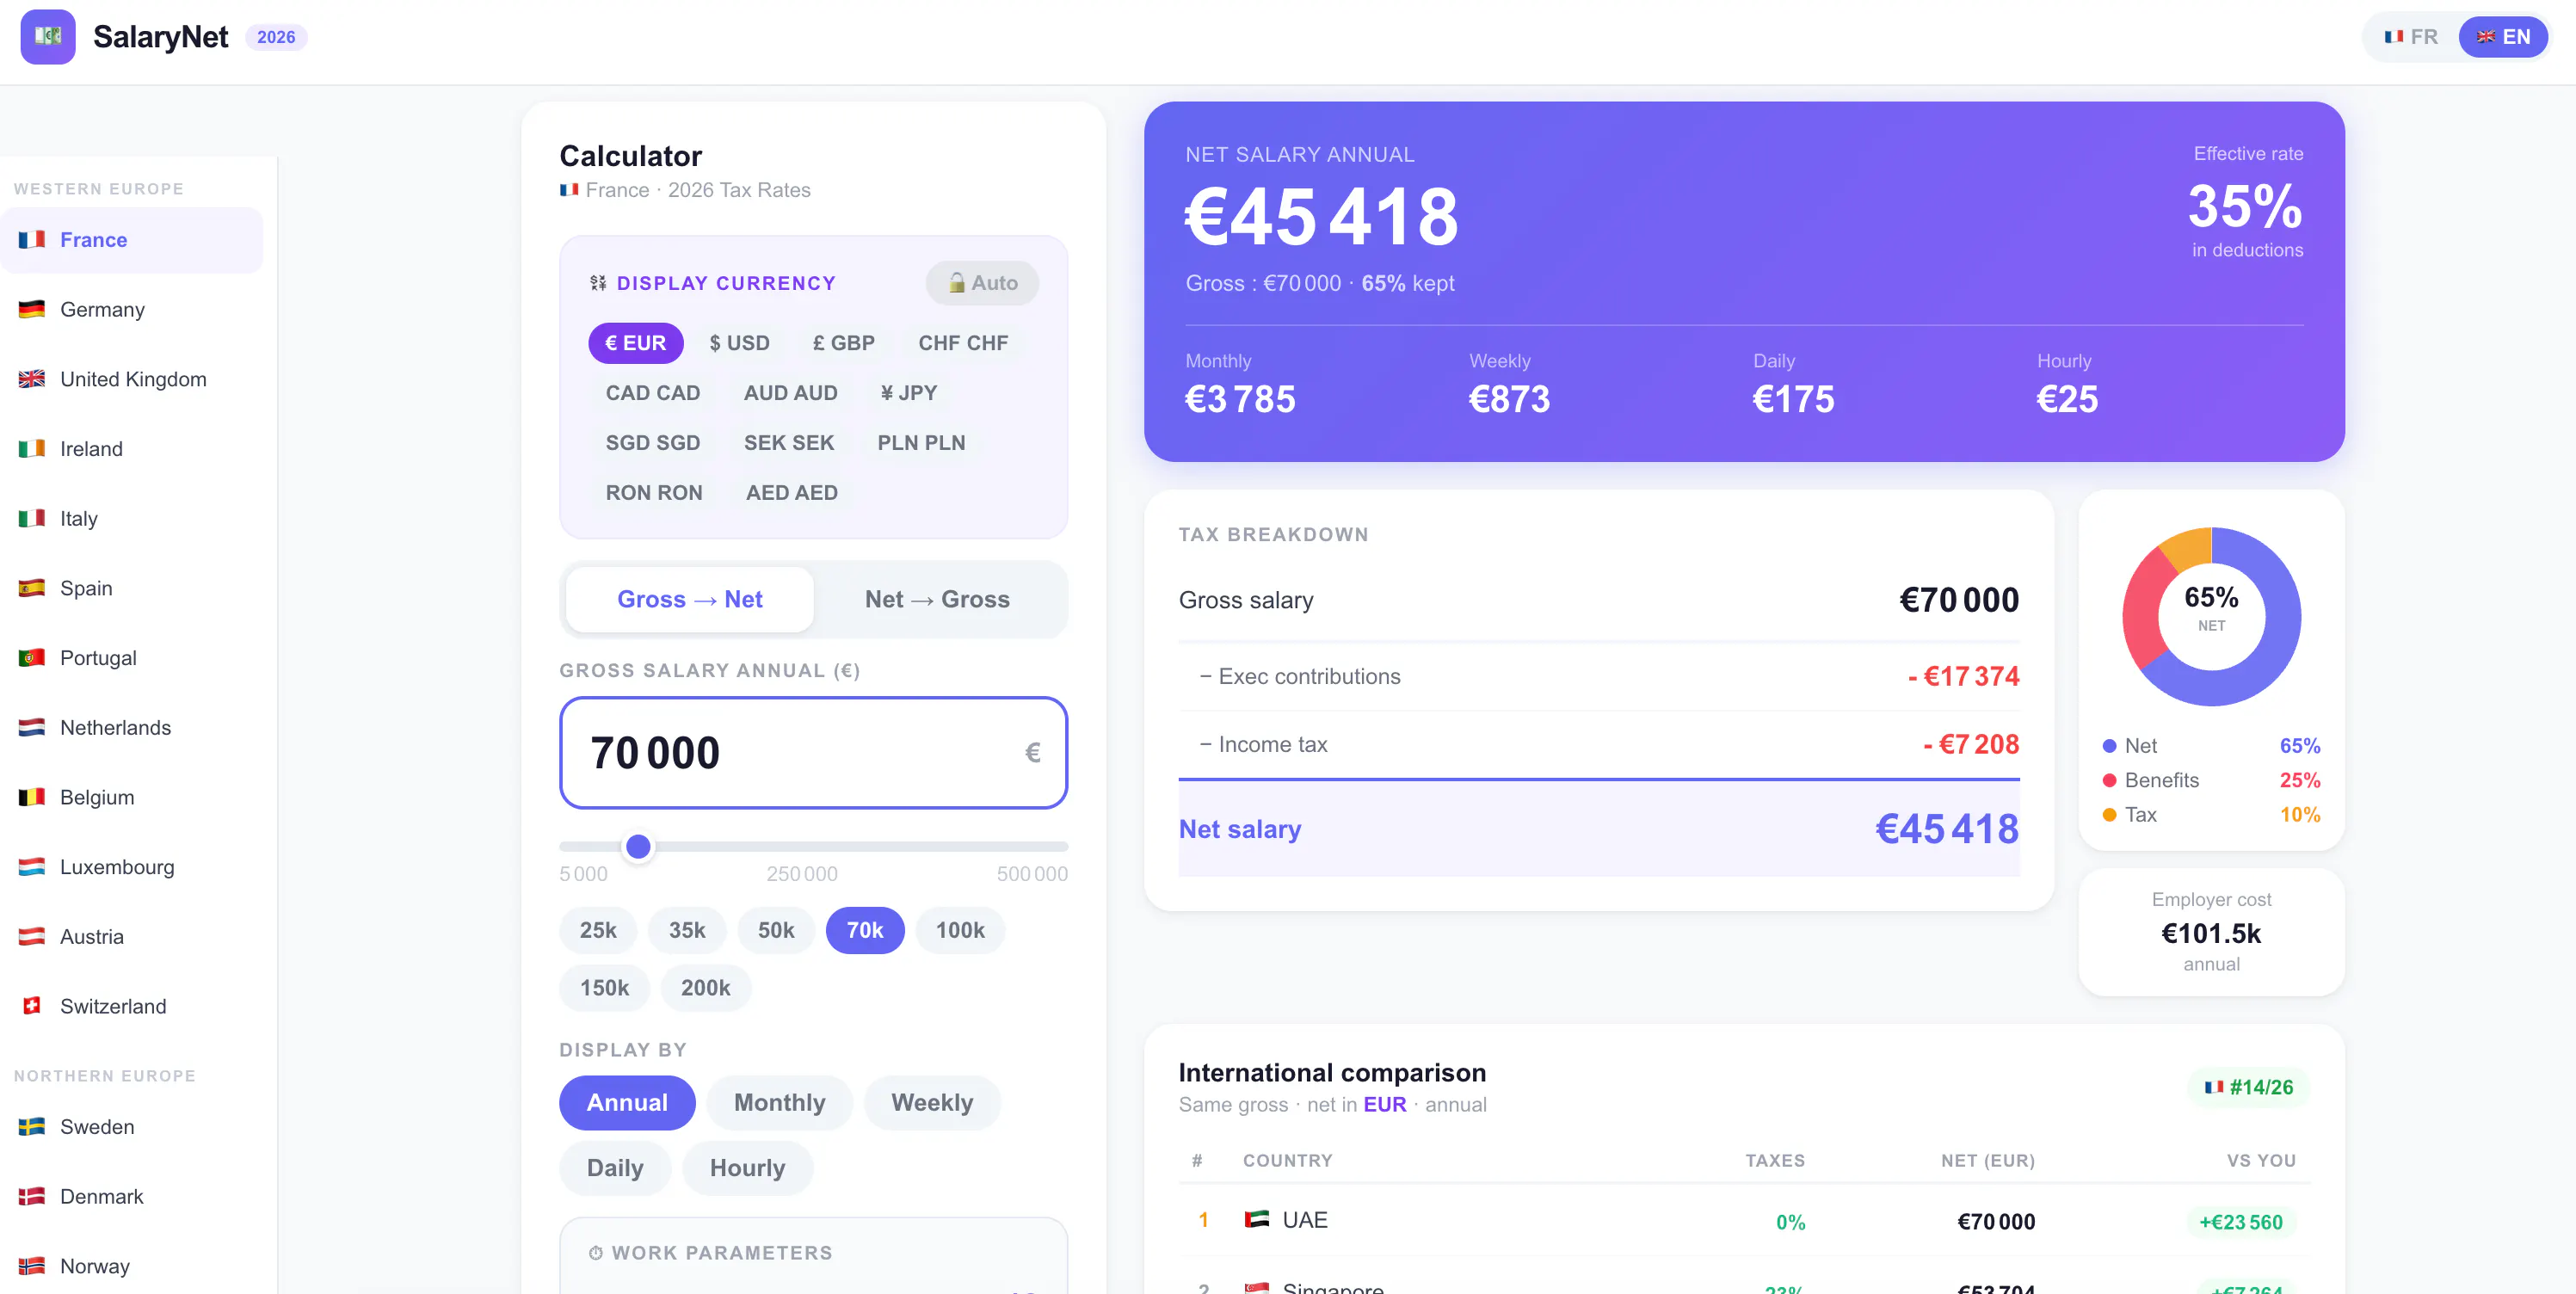Click the Spain flag icon
The width and height of the screenshot is (2576, 1294).
(x=32, y=588)
